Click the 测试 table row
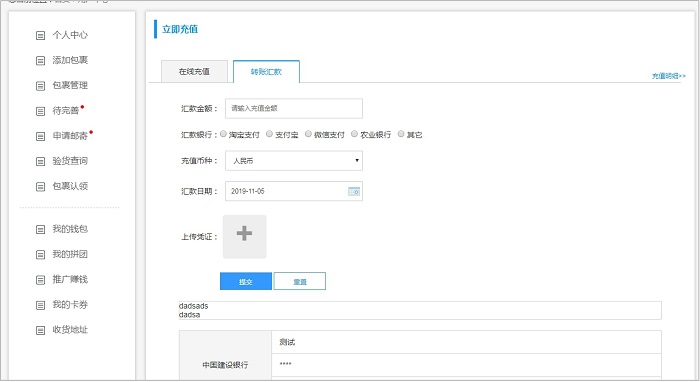Viewport: 700px width, 382px height. [466, 342]
